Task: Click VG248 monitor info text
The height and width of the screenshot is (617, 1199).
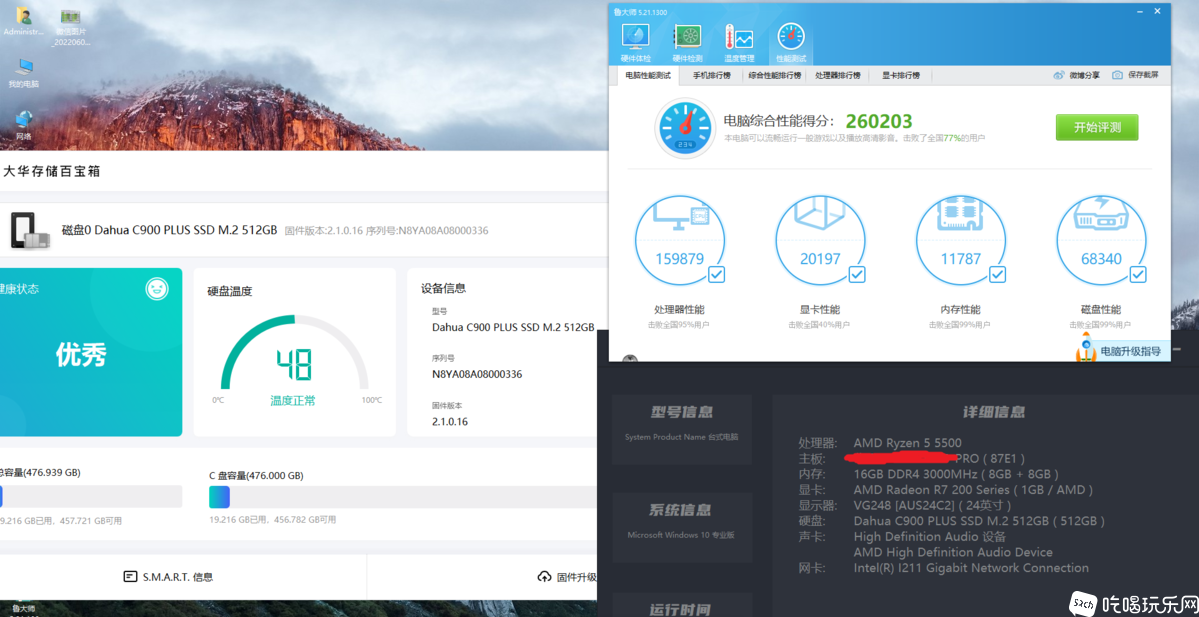Action: coord(932,505)
